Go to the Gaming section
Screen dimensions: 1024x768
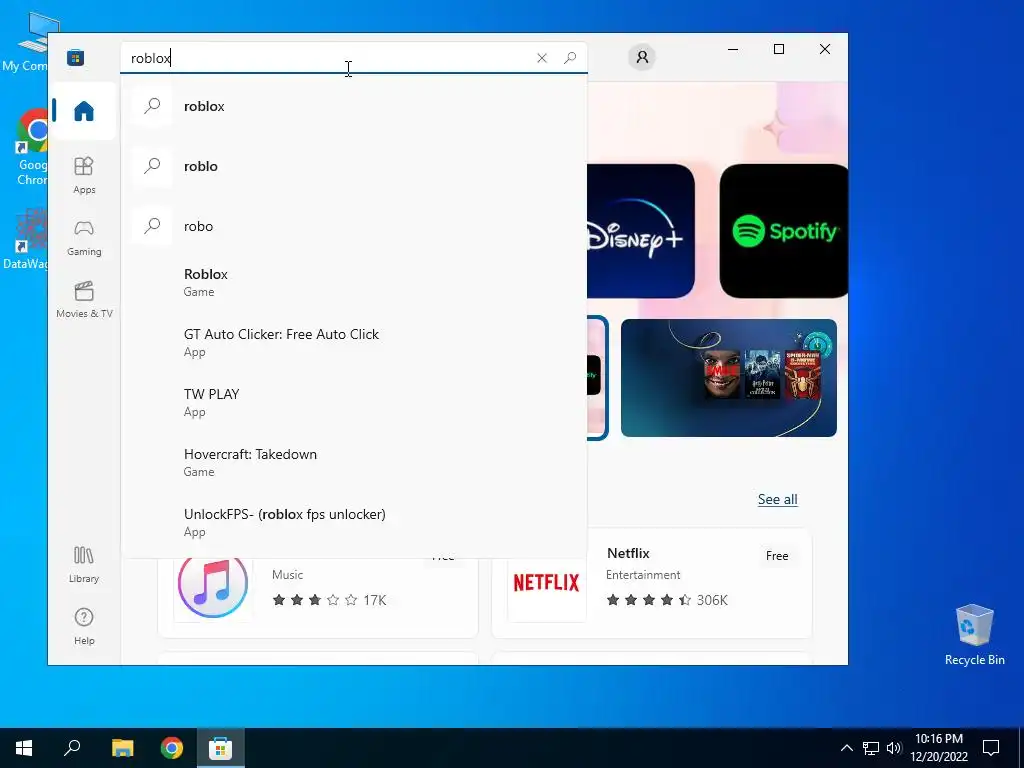(84, 238)
